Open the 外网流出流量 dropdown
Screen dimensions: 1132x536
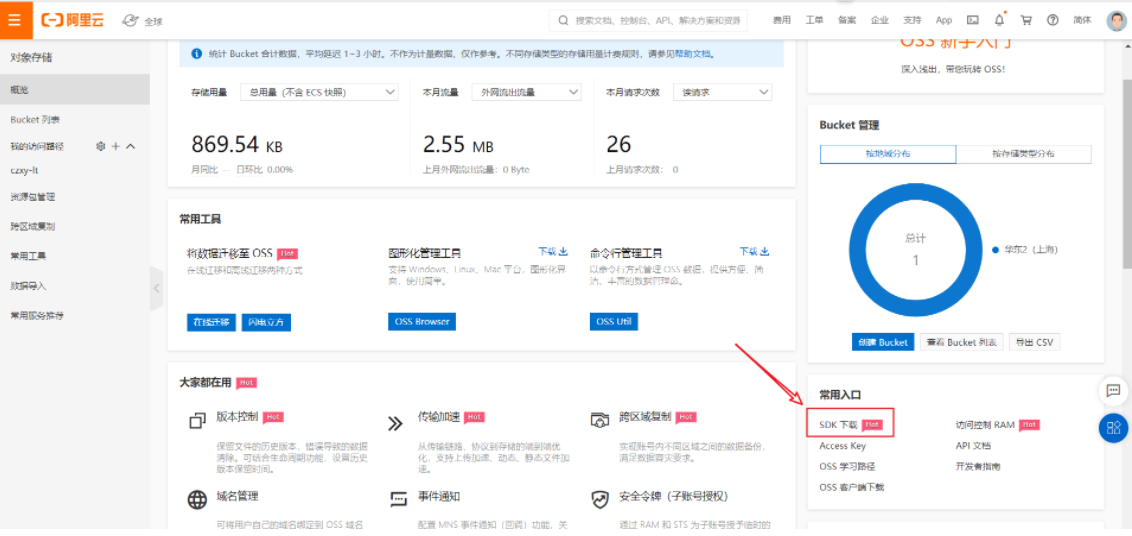(527, 92)
